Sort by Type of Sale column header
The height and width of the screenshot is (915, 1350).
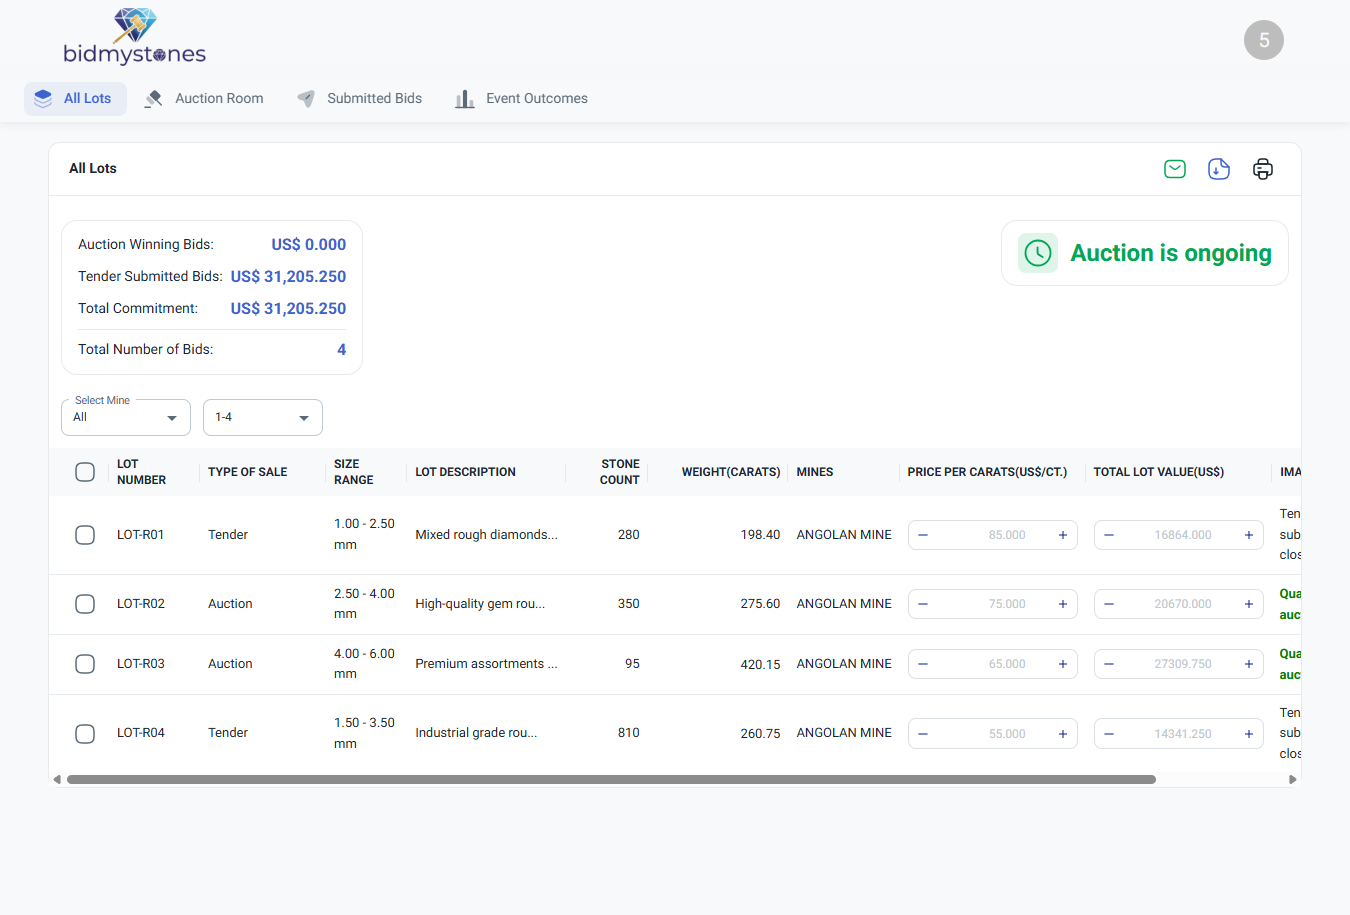tap(247, 472)
